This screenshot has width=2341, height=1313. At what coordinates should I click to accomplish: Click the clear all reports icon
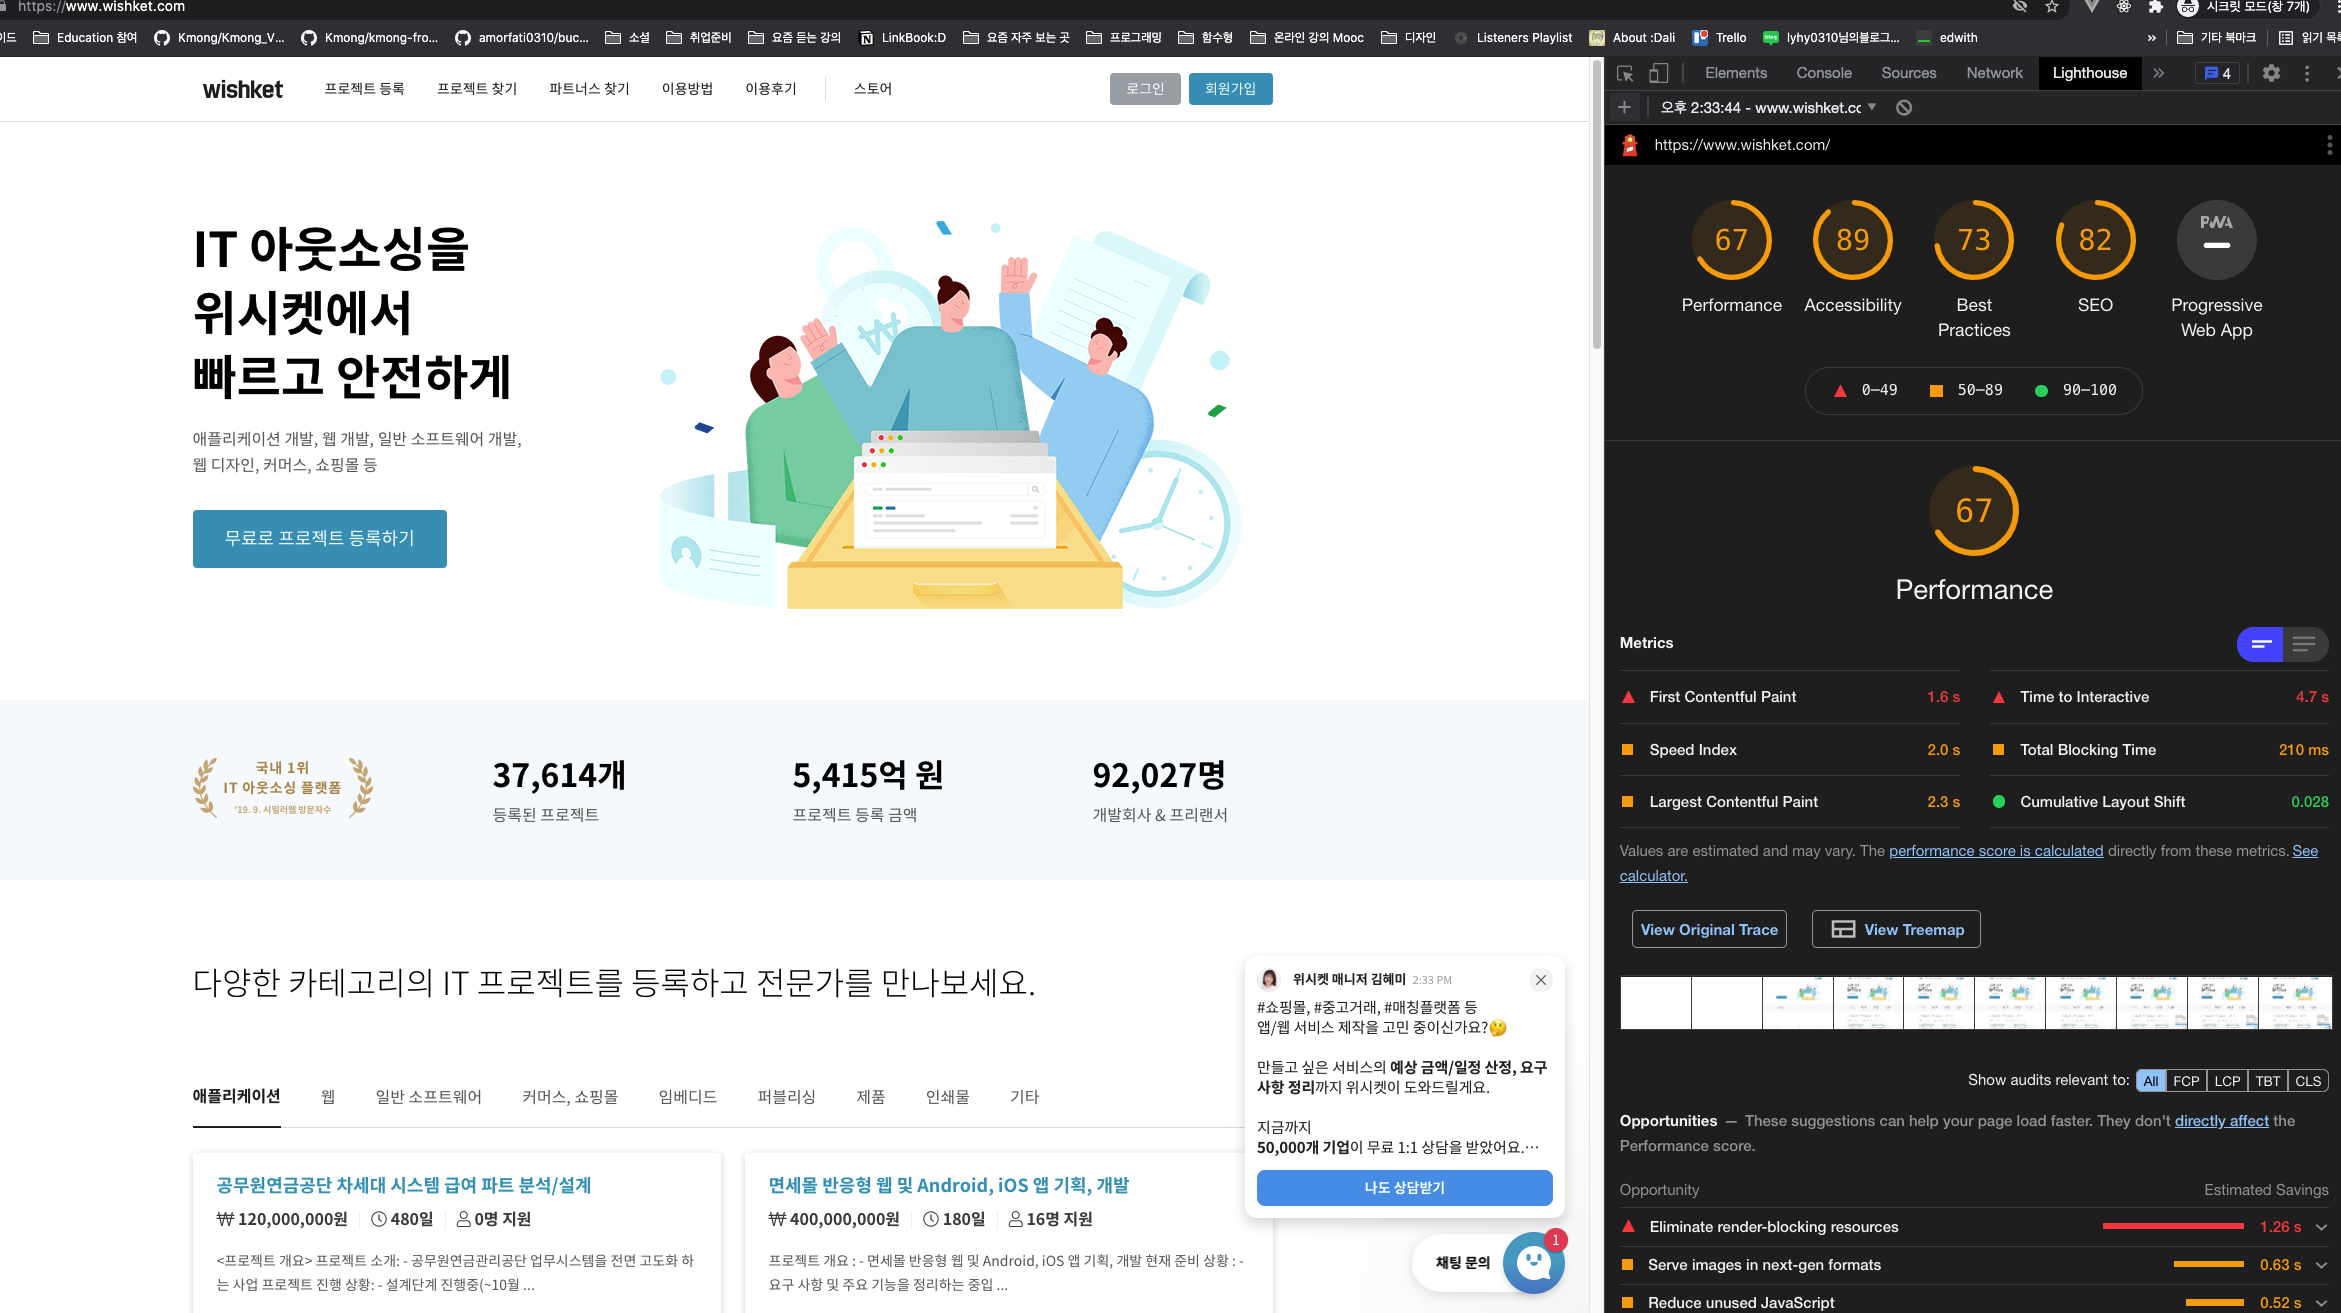pyautogui.click(x=1904, y=107)
